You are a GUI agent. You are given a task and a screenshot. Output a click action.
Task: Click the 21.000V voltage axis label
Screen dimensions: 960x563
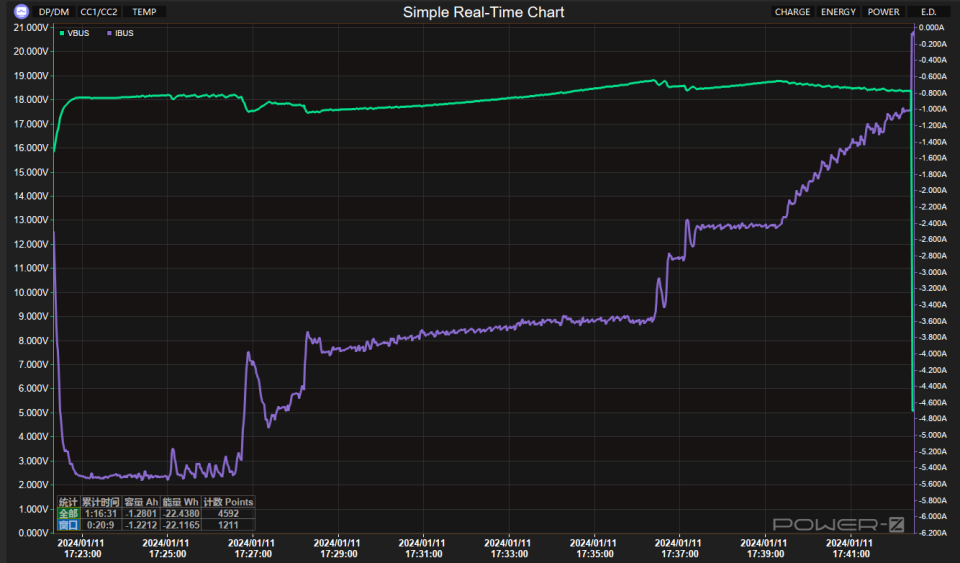point(31,28)
